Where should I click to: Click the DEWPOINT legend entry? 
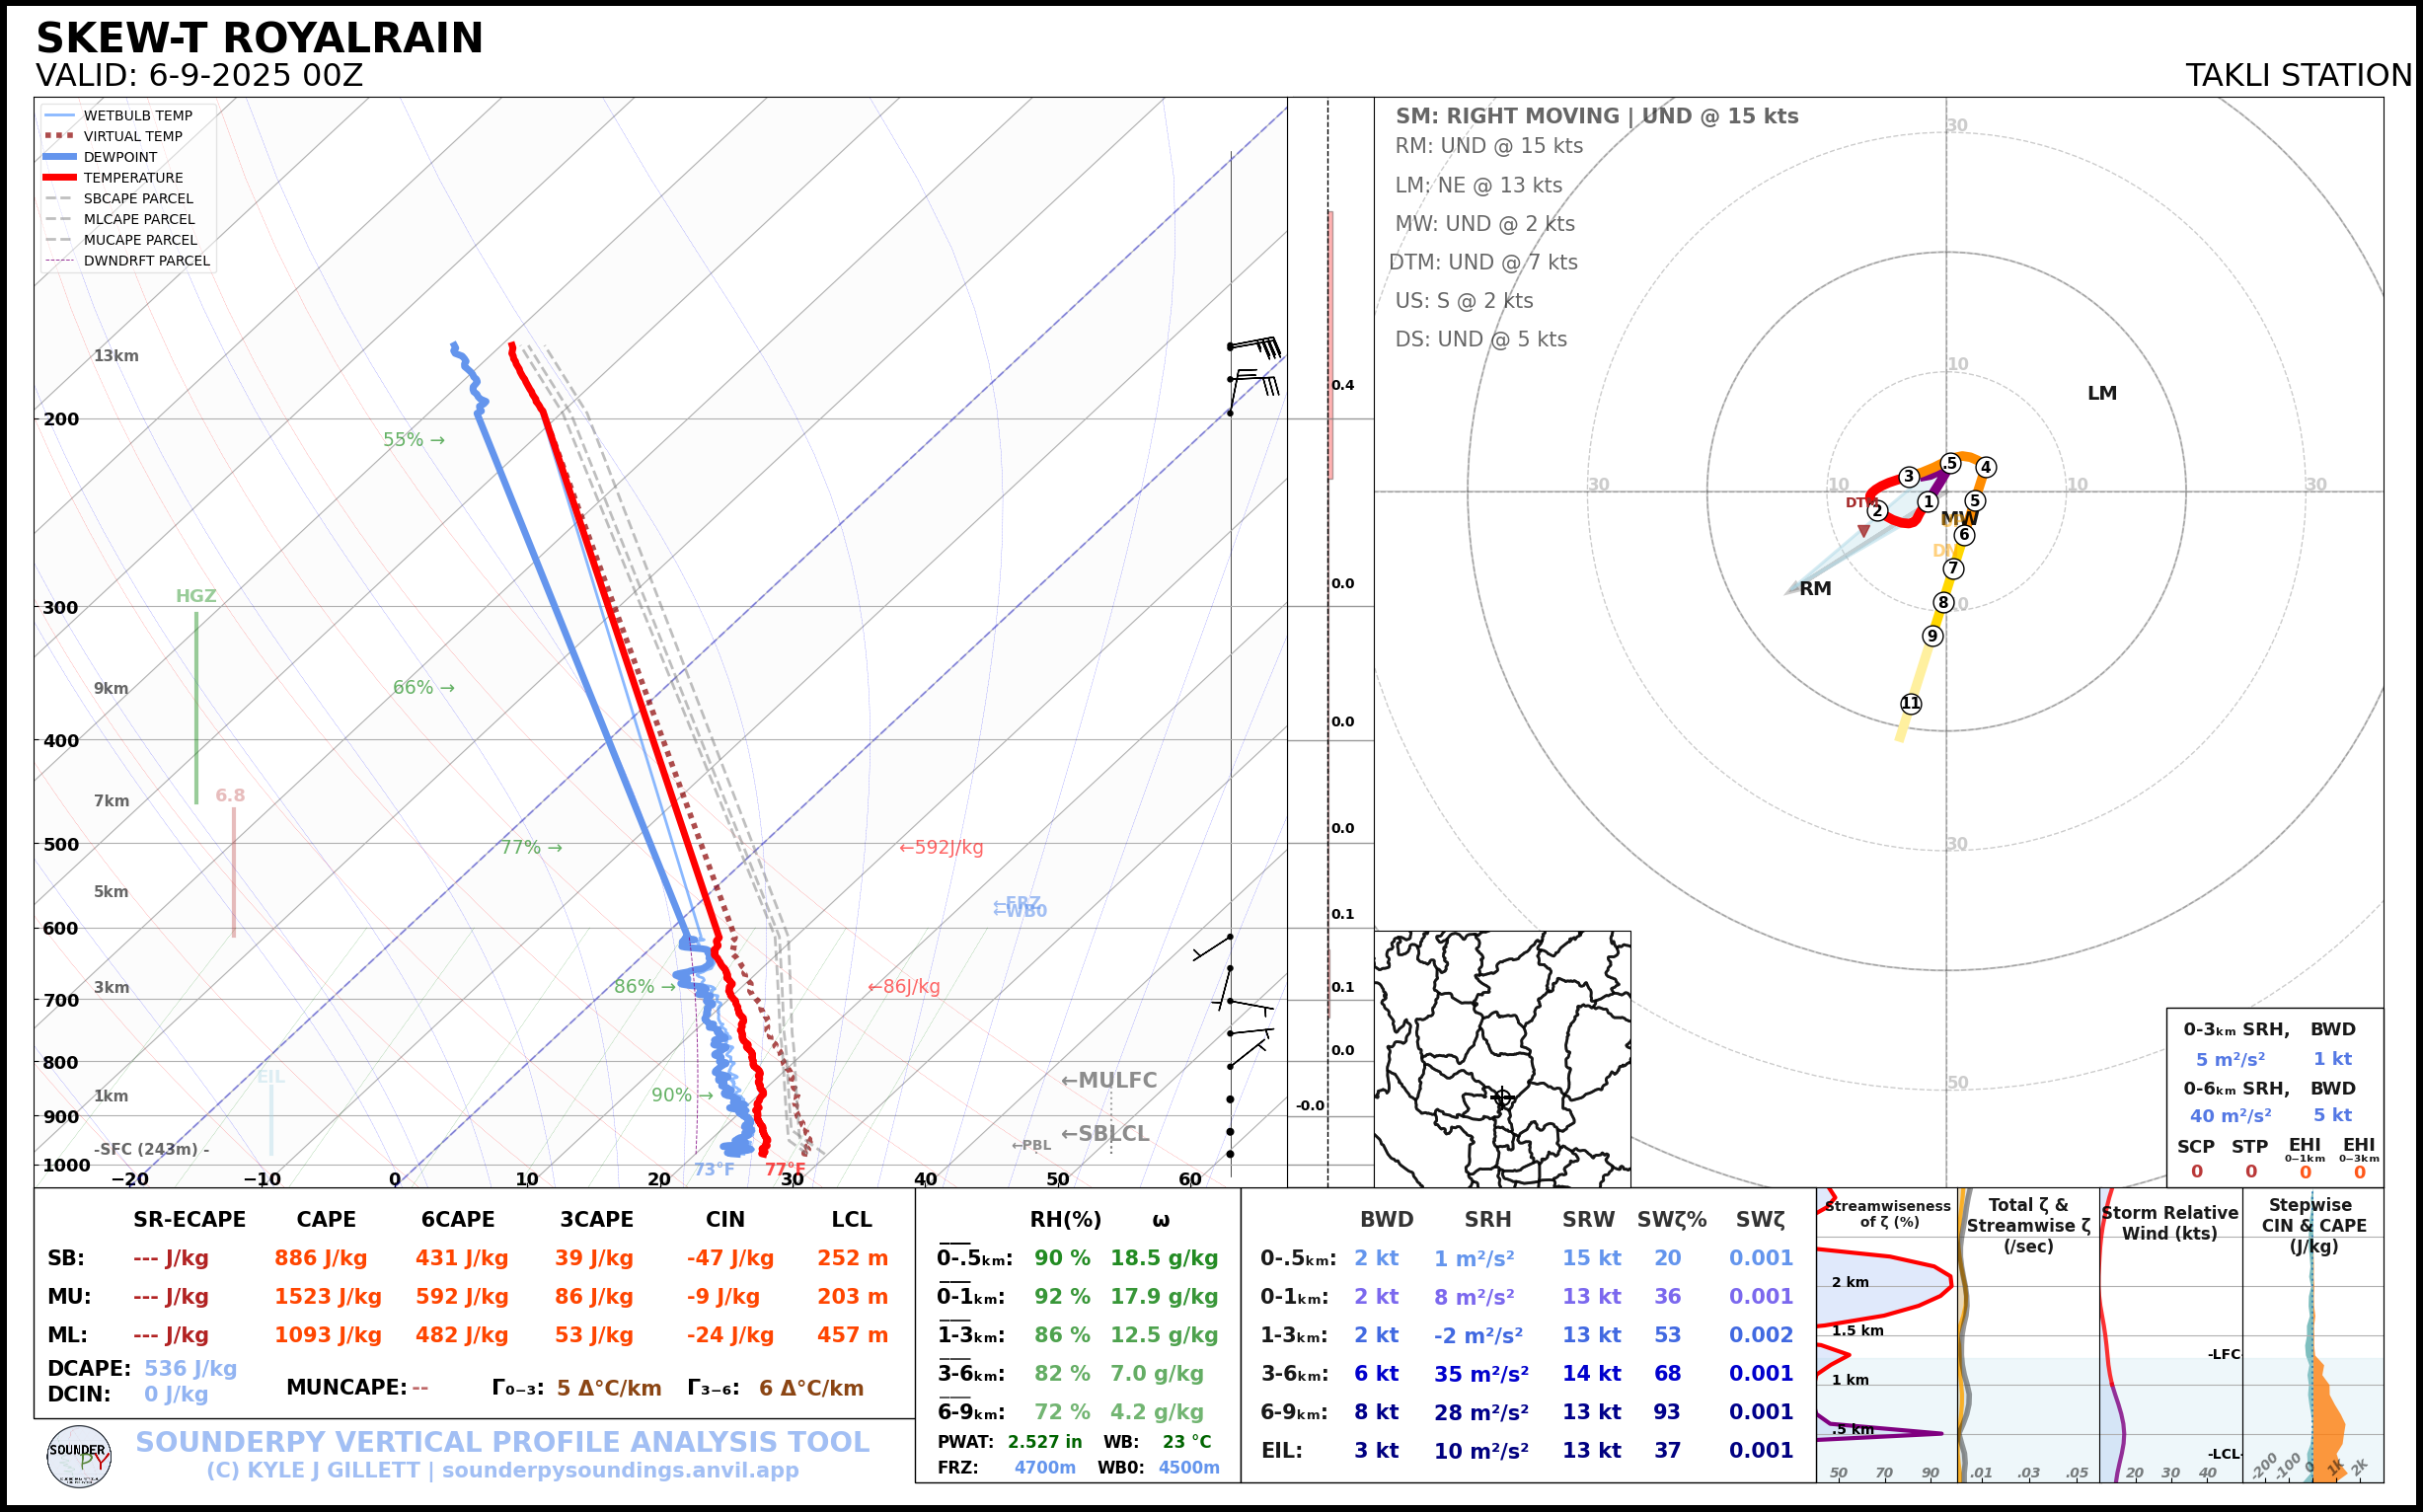[120, 157]
